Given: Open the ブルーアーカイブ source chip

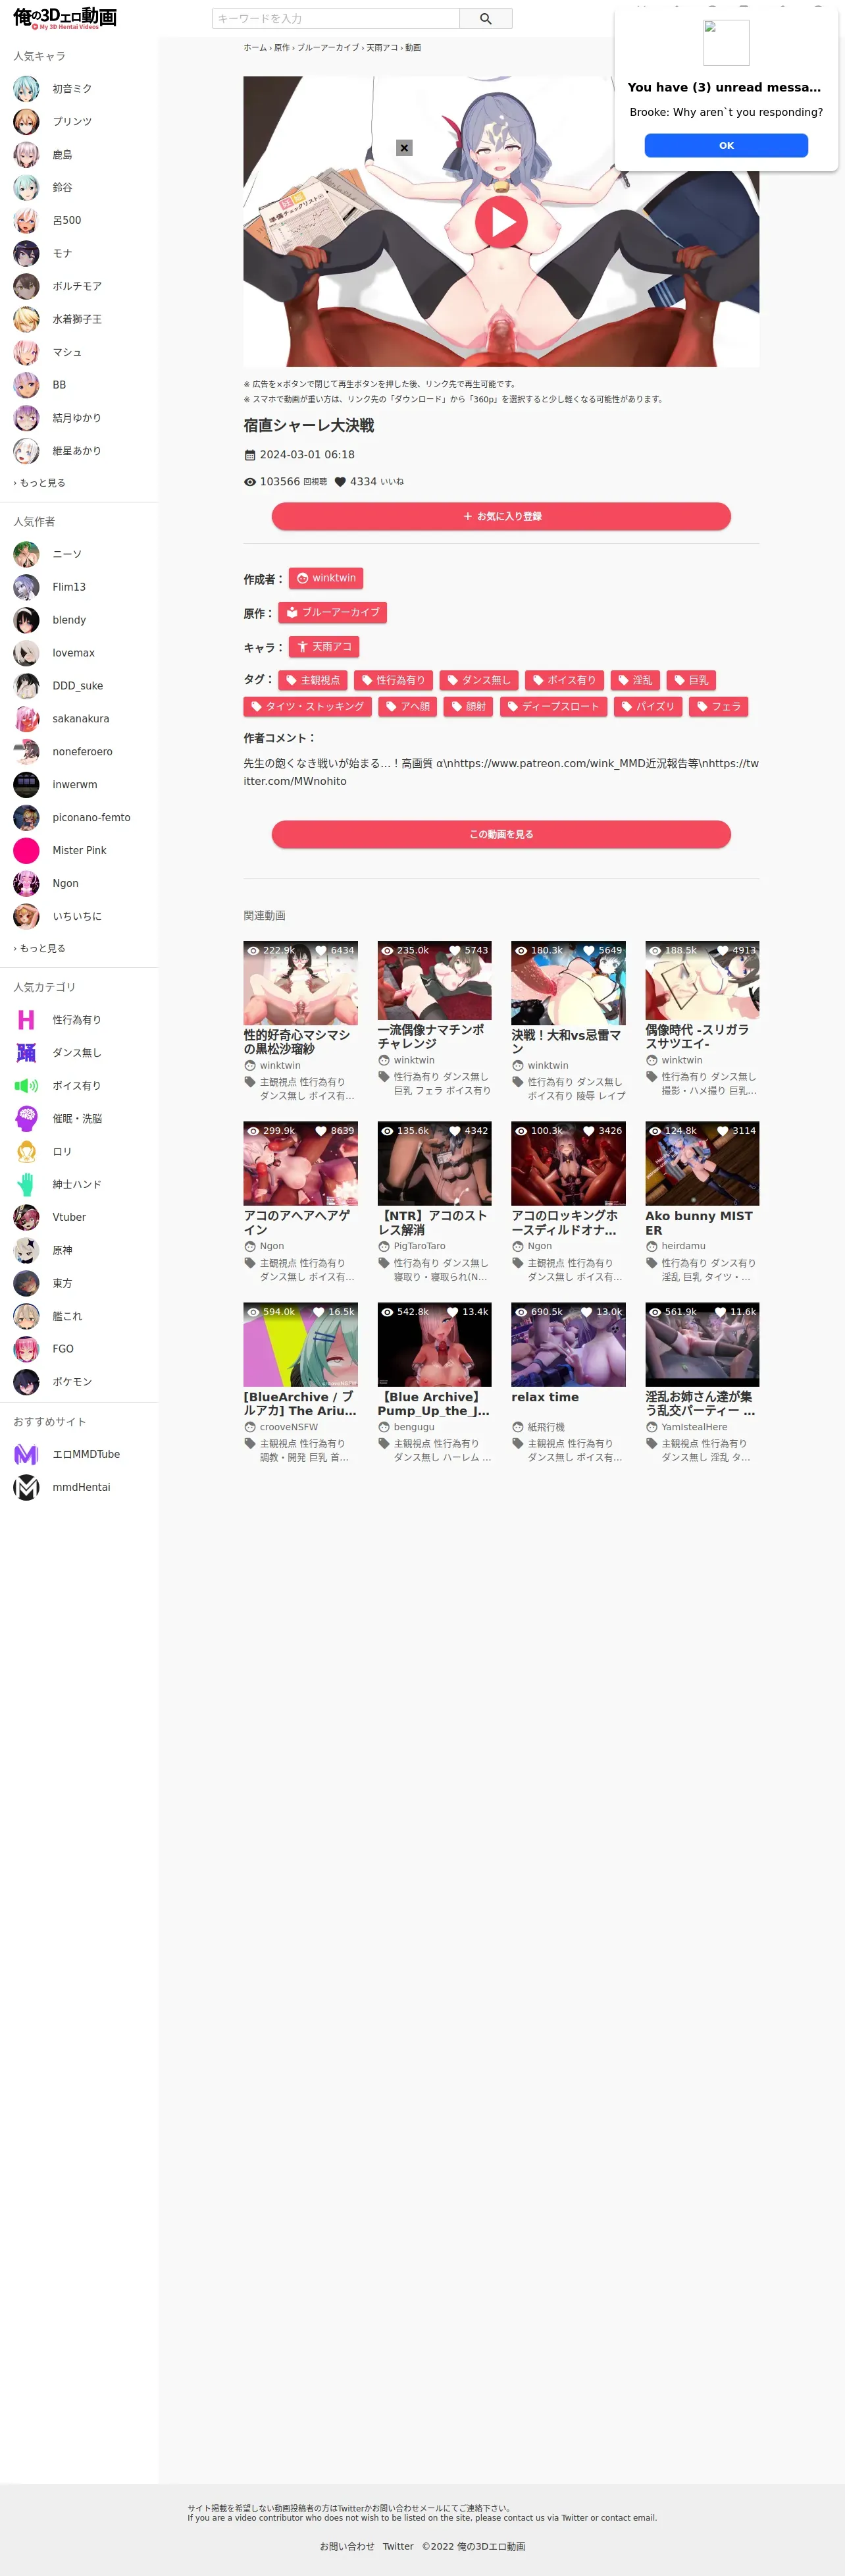Looking at the screenshot, I should click(x=333, y=613).
